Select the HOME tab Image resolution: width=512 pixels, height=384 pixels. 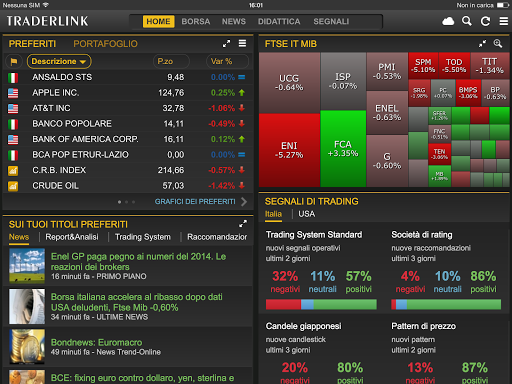158,21
